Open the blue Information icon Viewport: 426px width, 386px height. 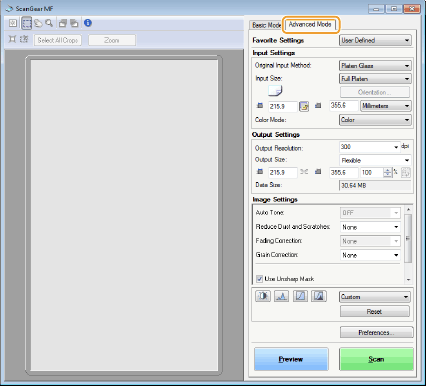tap(88, 23)
